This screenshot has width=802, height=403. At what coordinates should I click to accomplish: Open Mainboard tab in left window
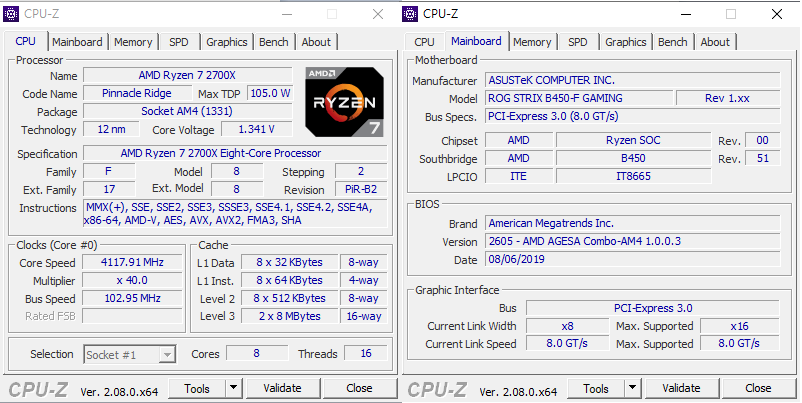point(77,42)
